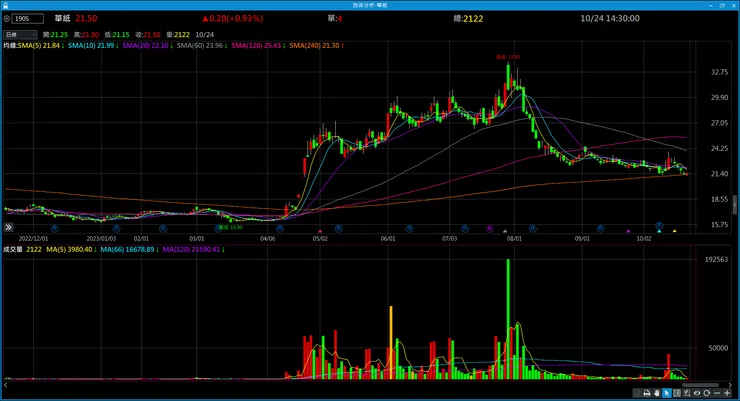Open the 日線 period dropdown

20,34
